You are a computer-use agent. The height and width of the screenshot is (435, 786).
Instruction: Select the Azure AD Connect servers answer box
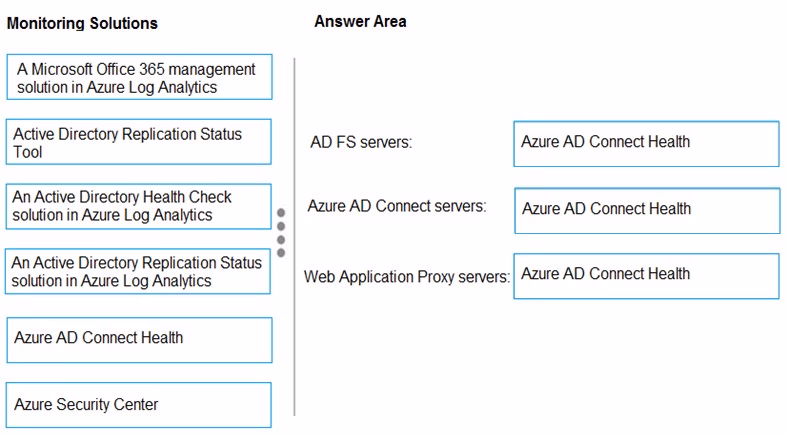point(647,210)
